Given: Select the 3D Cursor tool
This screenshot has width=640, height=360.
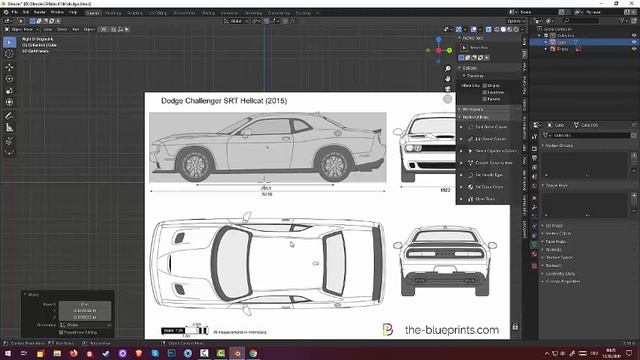Looking at the screenshot, I should point(9,54).
